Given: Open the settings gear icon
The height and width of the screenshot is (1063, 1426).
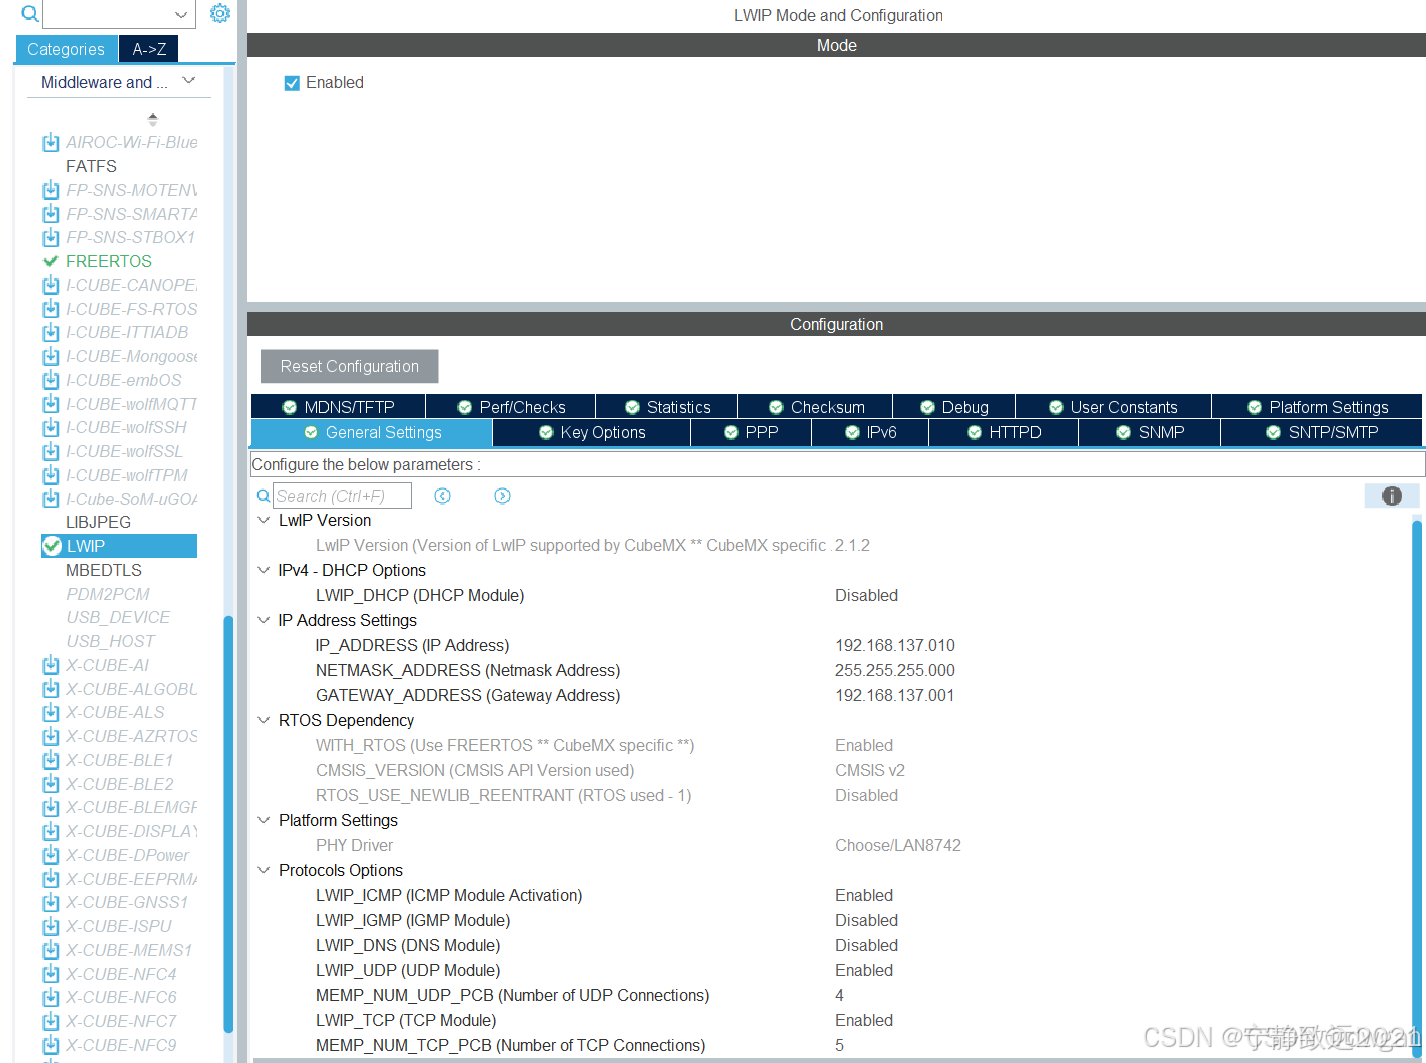Looking at the screenshot, I should click(x=220, y=13).
